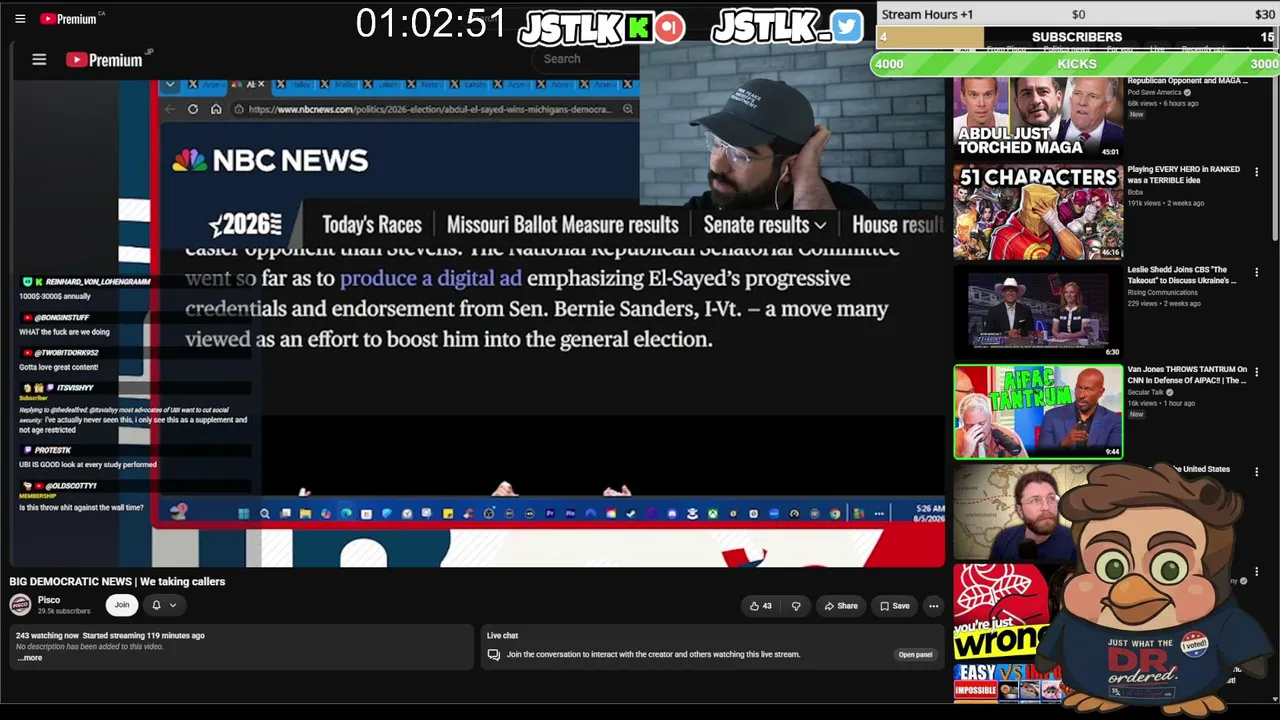The image size is (1280, 720).
Task: Select Today's Races in the NBC nav
Action: tap(372, 225)
